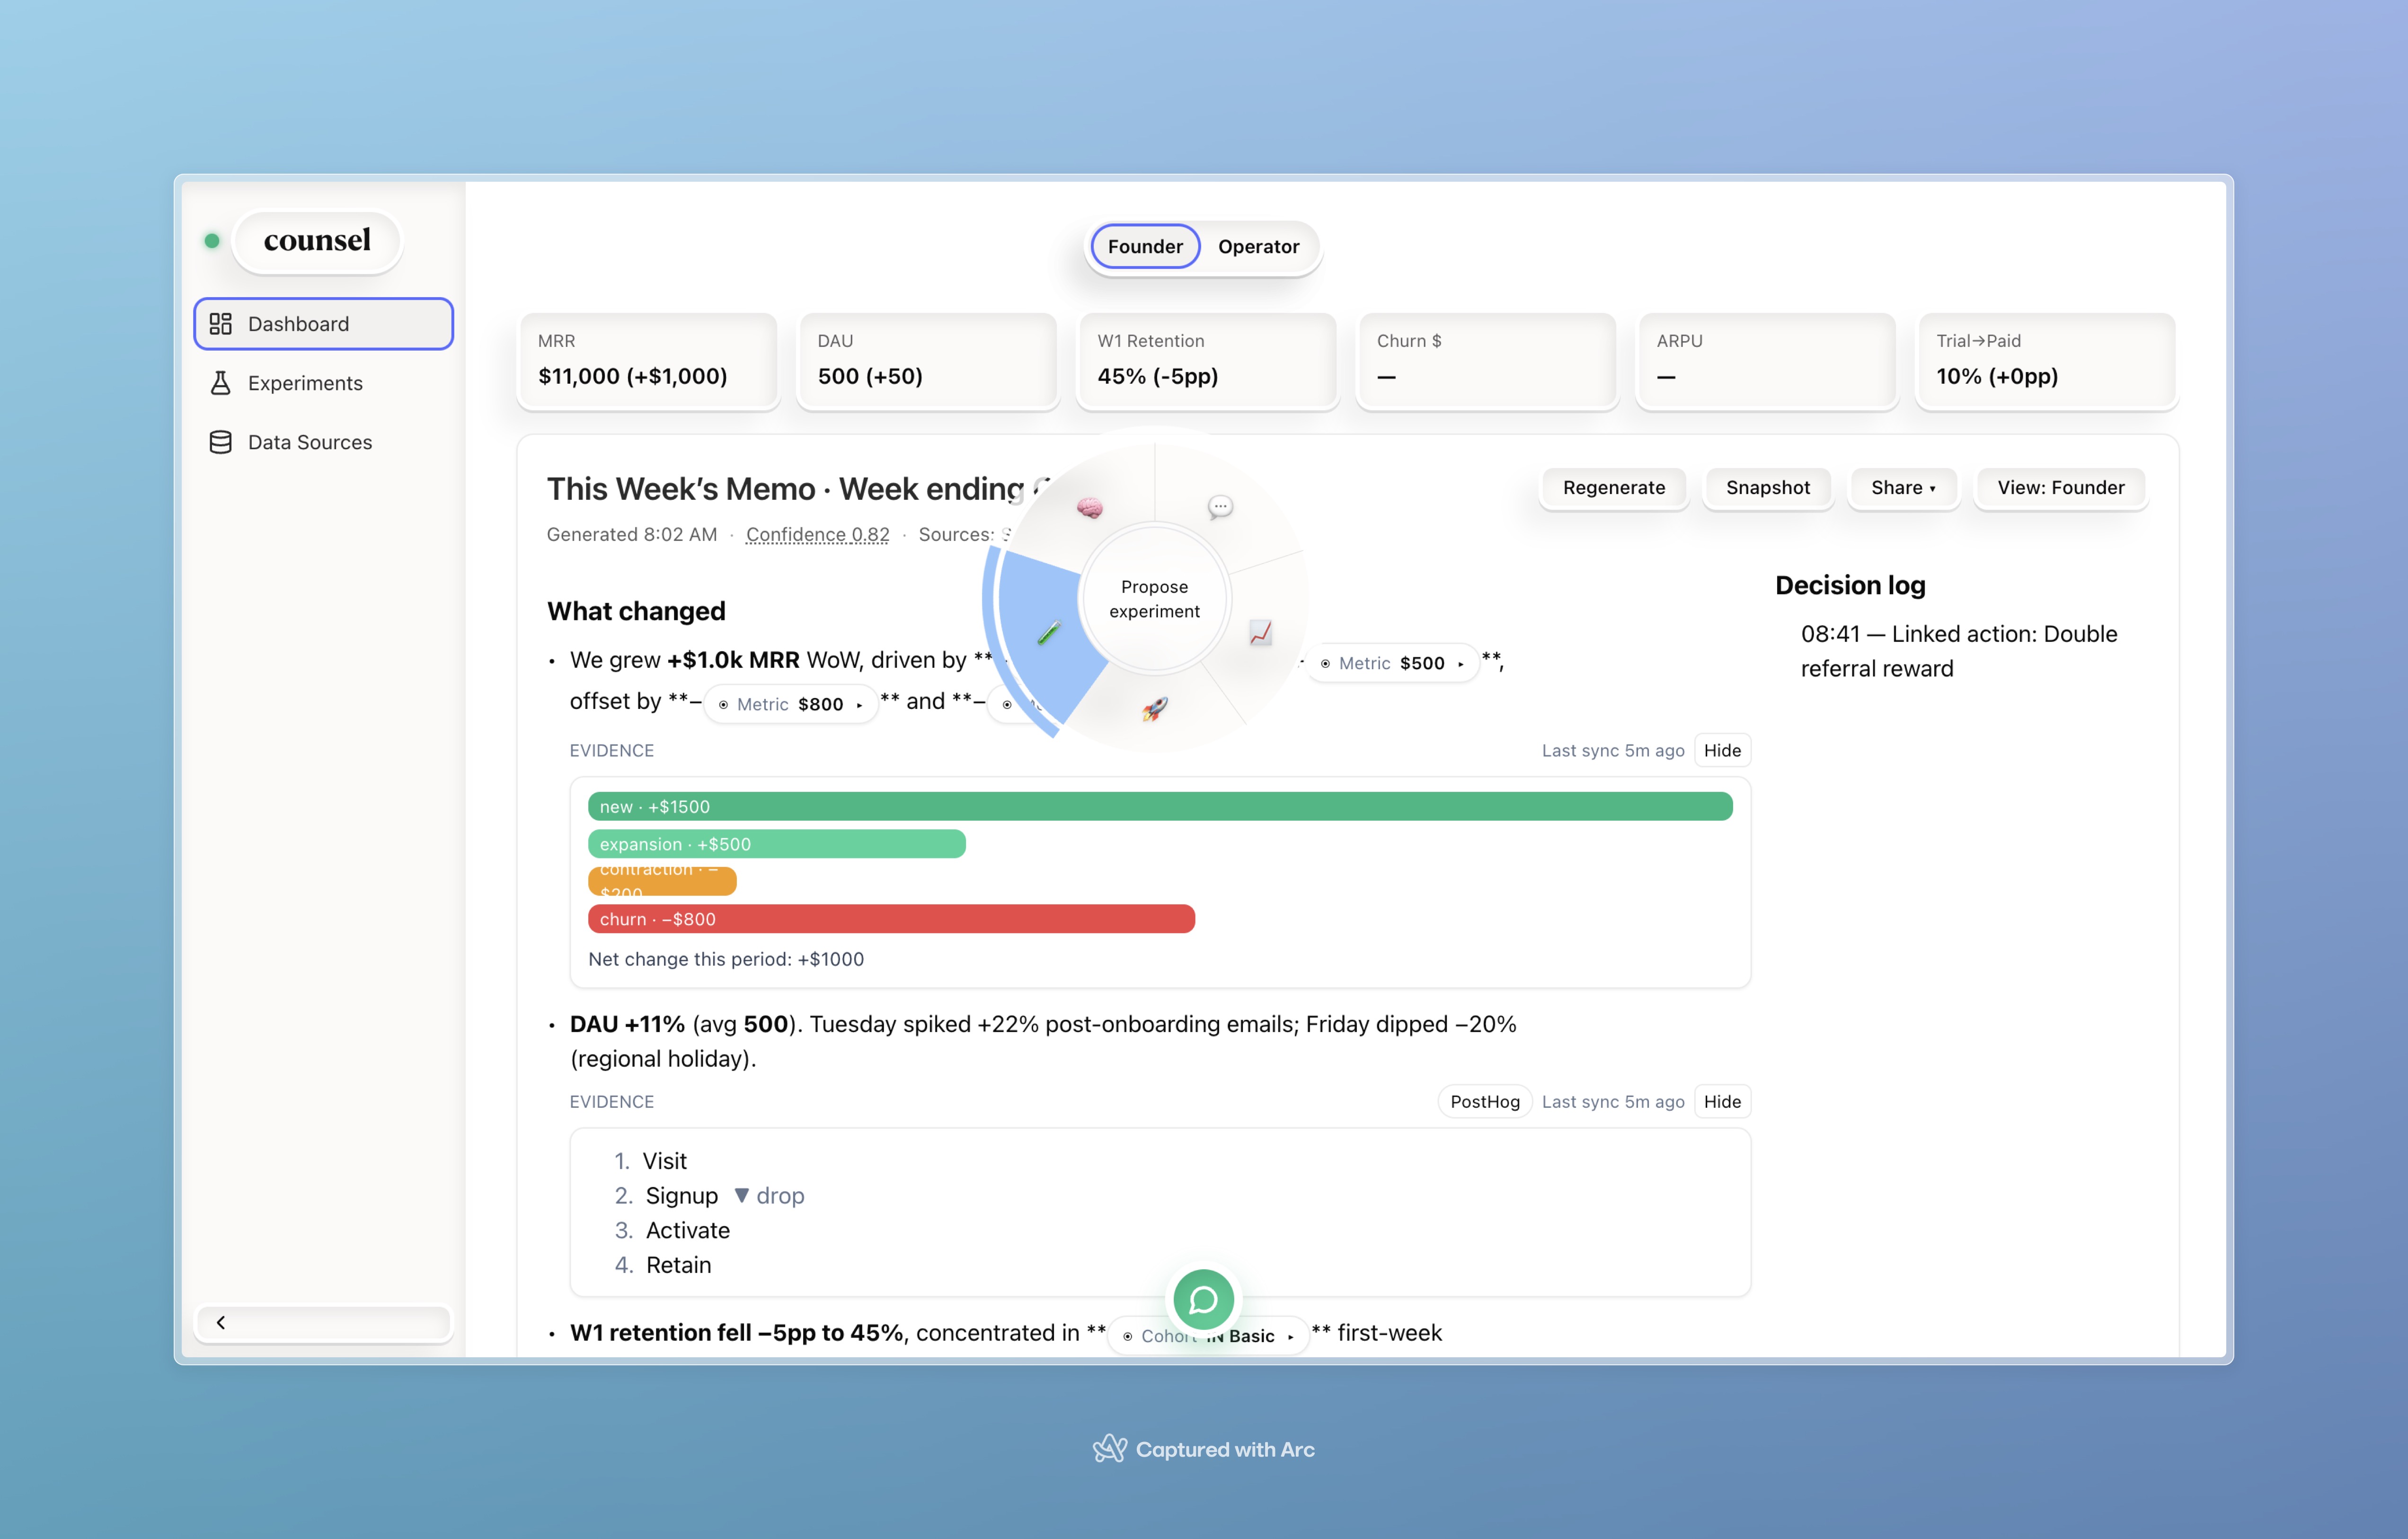Viewport: 2408px width, 1539px height.
Task: Expand the Metric $500 chip
Action: pyautogui.click(x=1393, y=663)
